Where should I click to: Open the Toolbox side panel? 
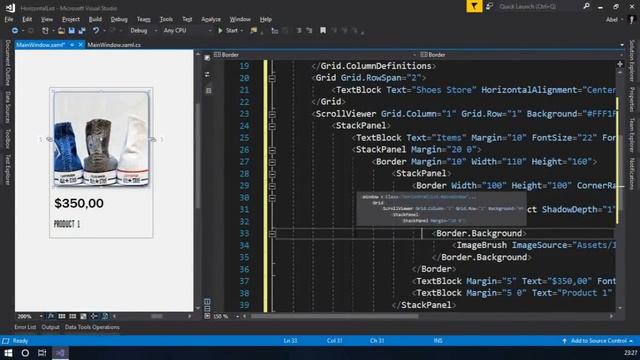(7, 139)
